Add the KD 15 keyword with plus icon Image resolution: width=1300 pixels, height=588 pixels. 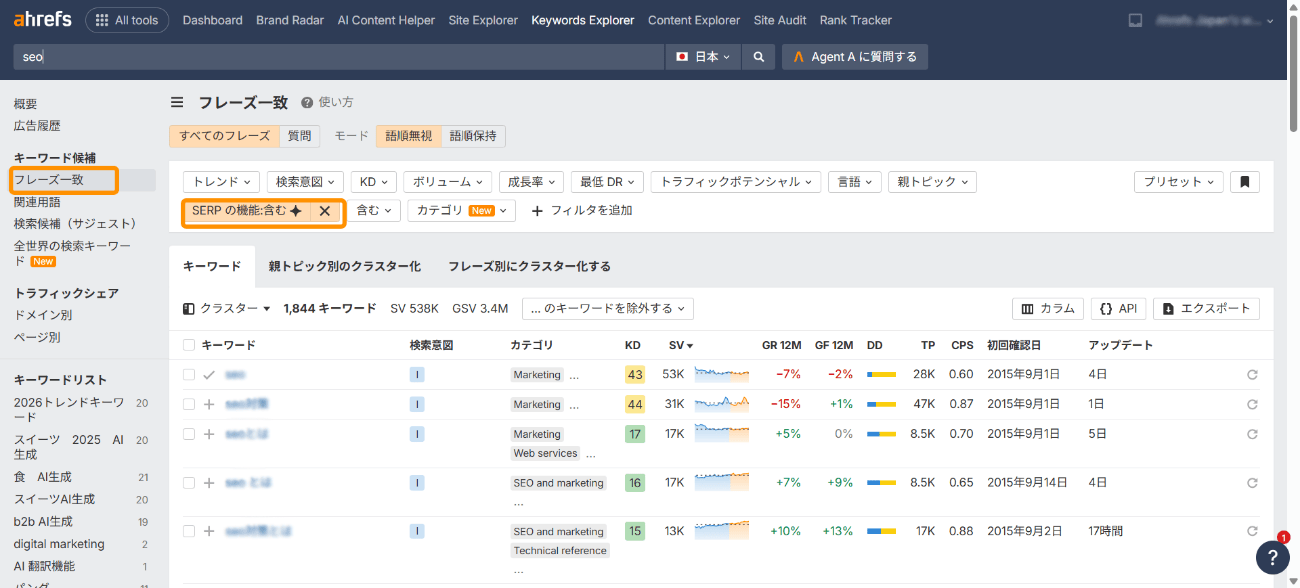[209, 531]
